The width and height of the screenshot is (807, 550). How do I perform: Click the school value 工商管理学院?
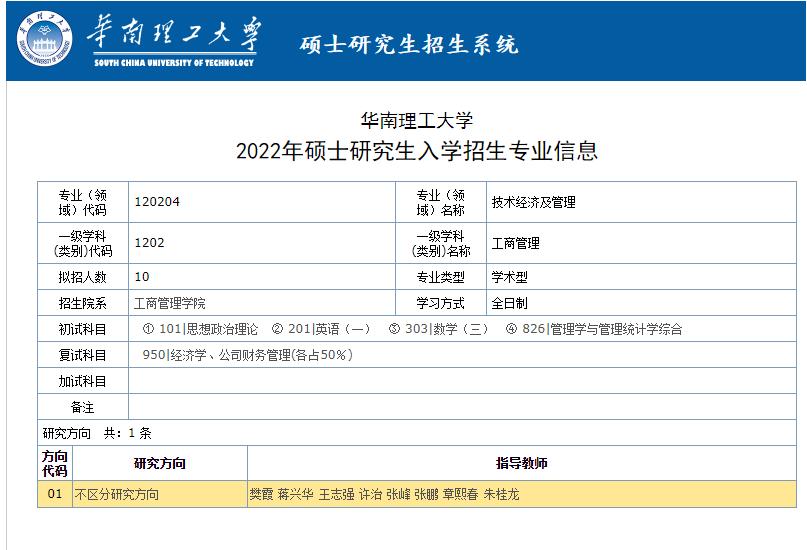(170, 303)
